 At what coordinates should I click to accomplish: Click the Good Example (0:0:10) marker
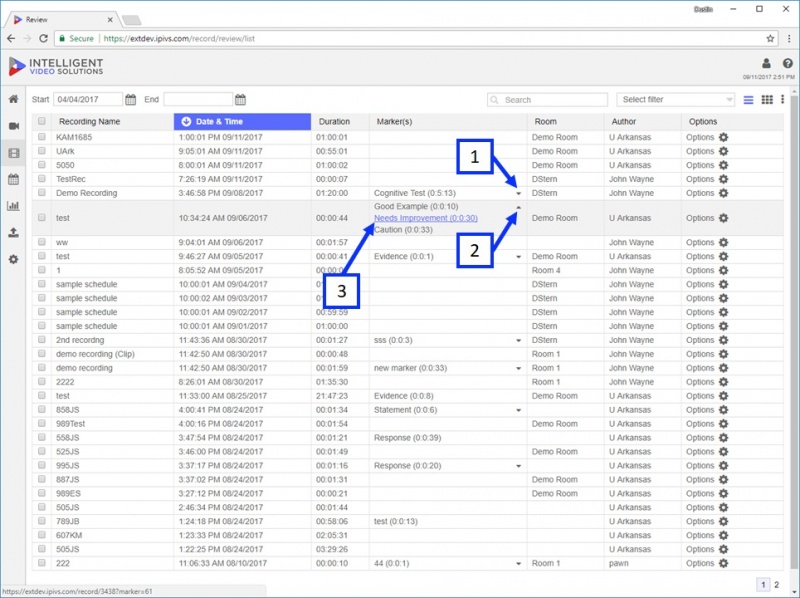point(416,207)
